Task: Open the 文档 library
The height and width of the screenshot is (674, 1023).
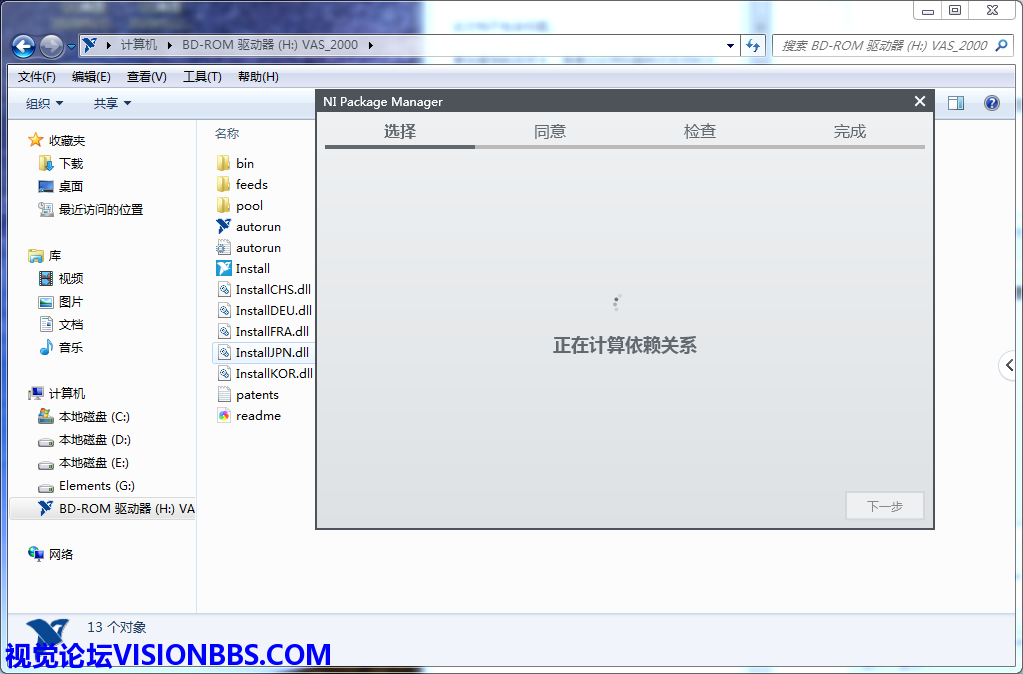Action: click(71, 324)
